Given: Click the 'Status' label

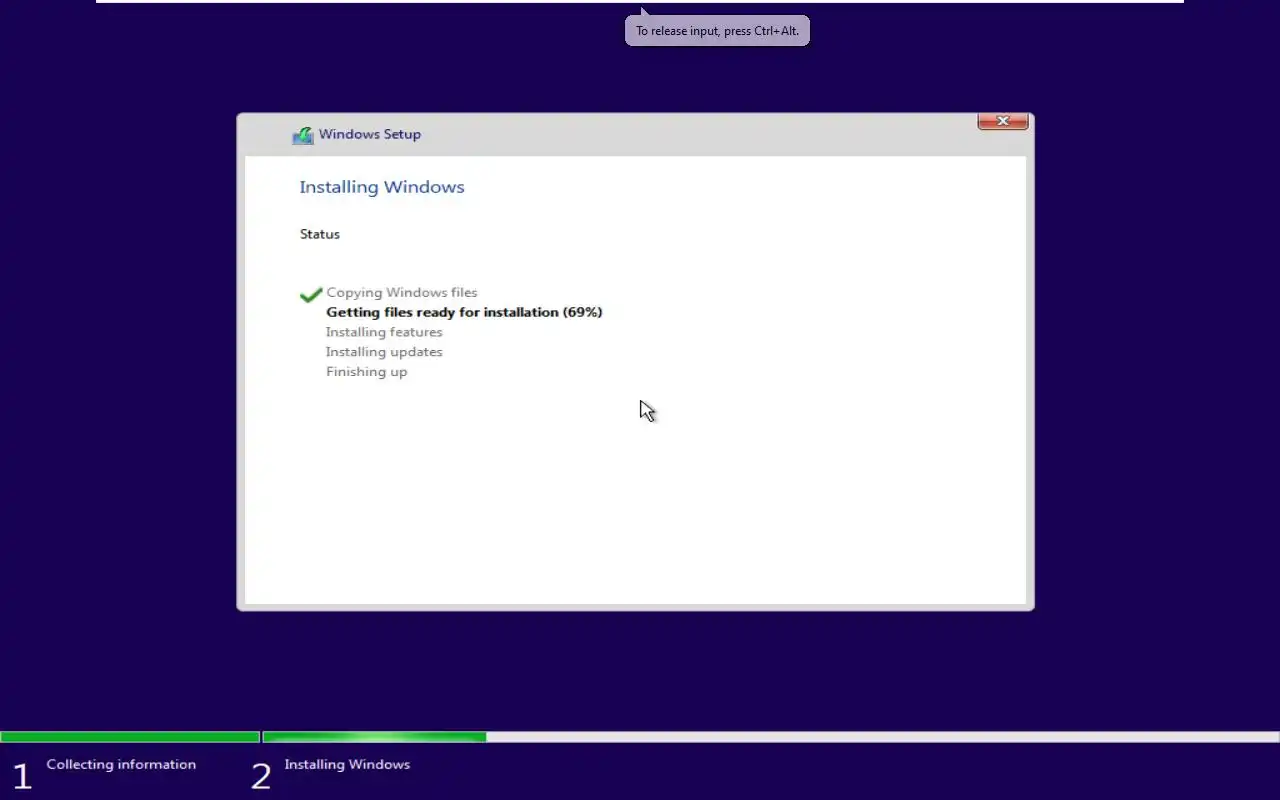Looking at the screenshot, I should [x=320, y=234].
